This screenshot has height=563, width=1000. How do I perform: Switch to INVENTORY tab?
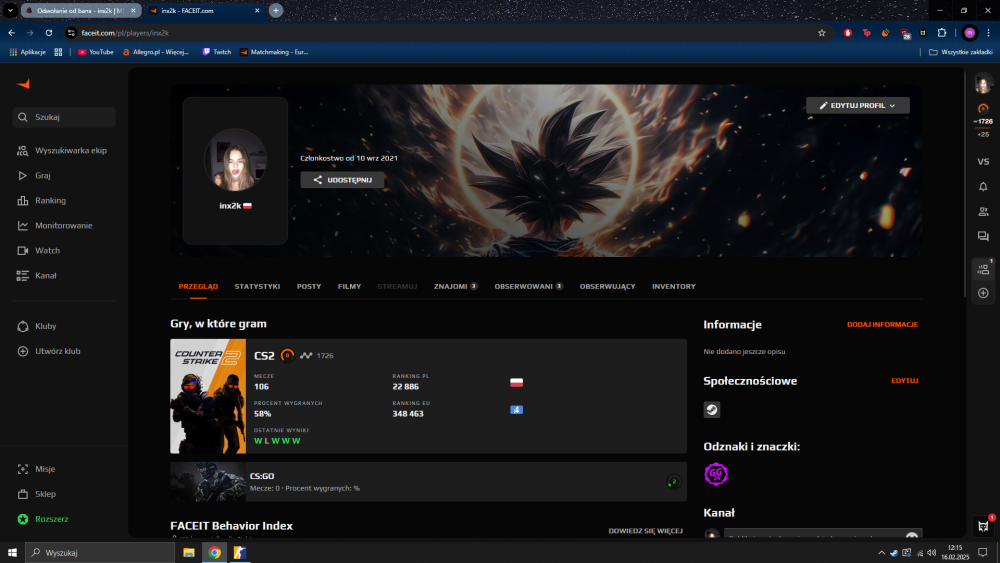click(x=673, y=286)
